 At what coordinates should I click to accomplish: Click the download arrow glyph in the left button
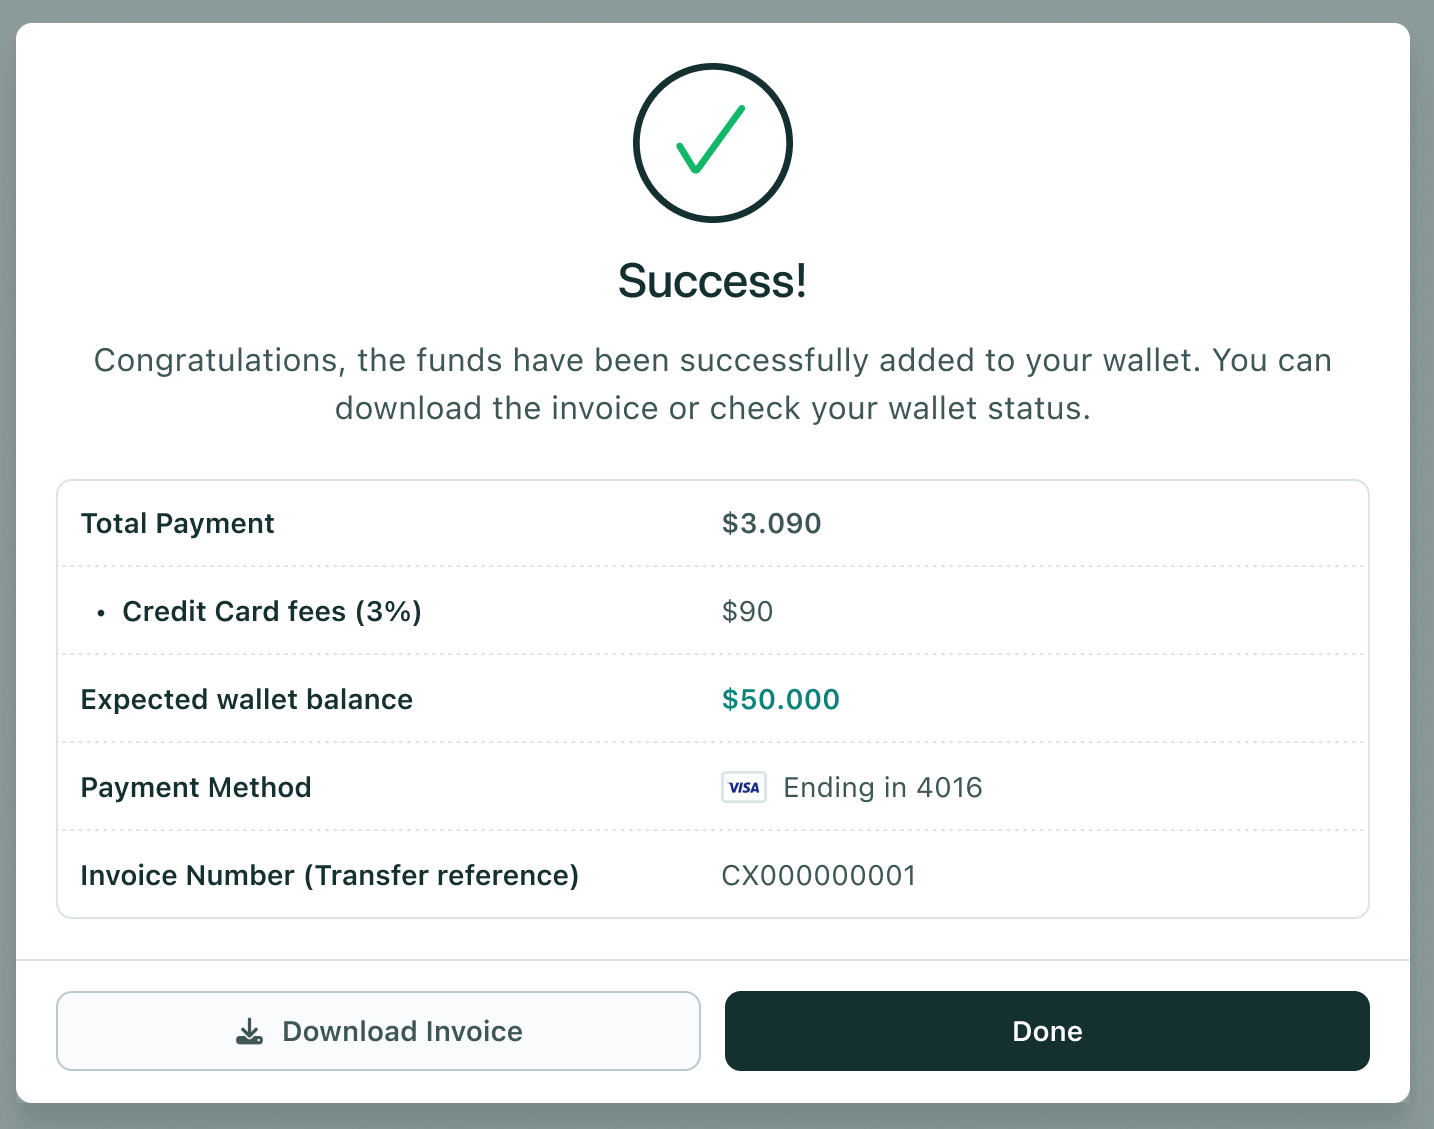(249, 1031)
